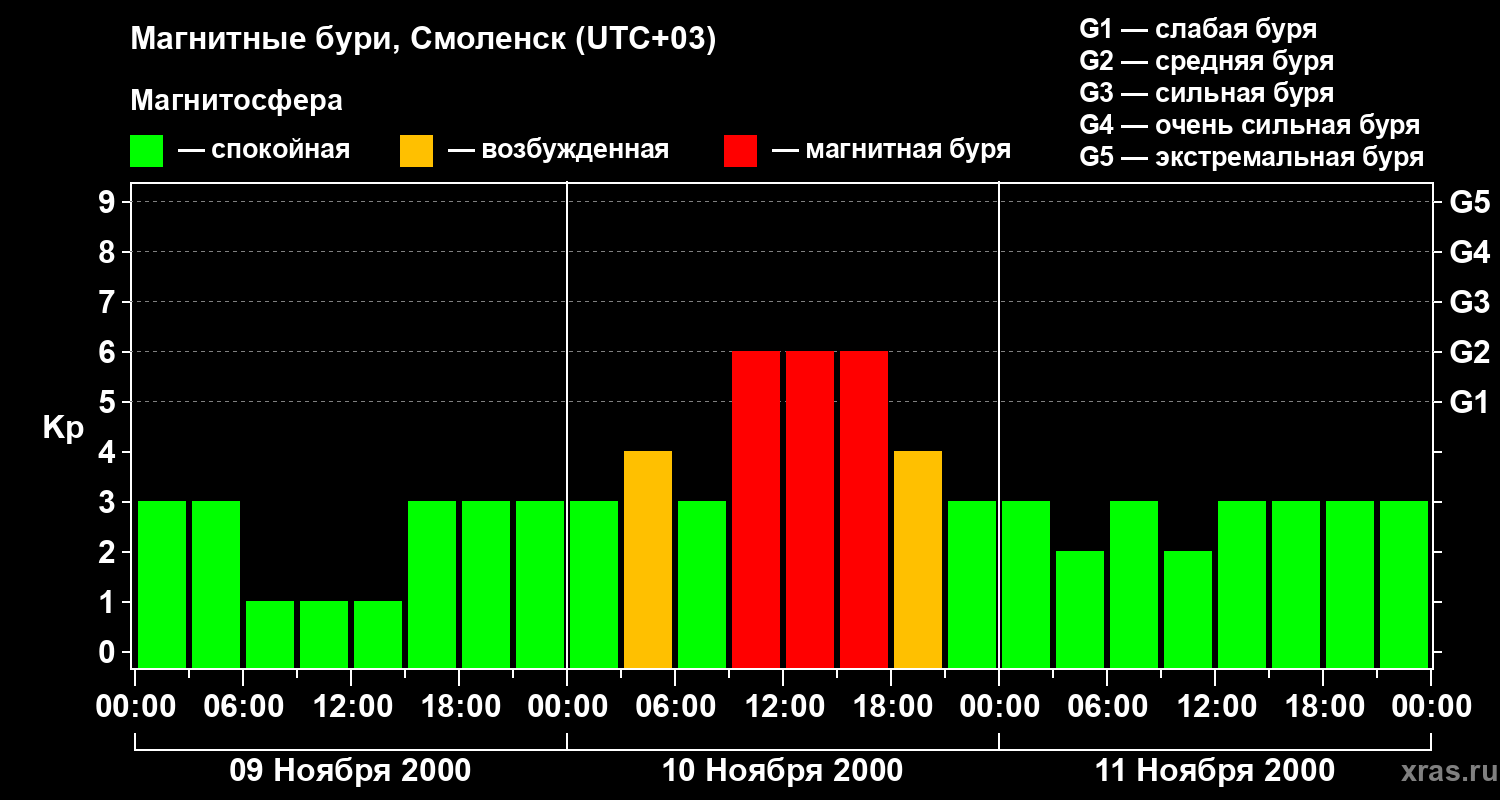Click the G5 label on right axis
The width and height of the screenshot is (1500, 800).
coord(1470,202)
